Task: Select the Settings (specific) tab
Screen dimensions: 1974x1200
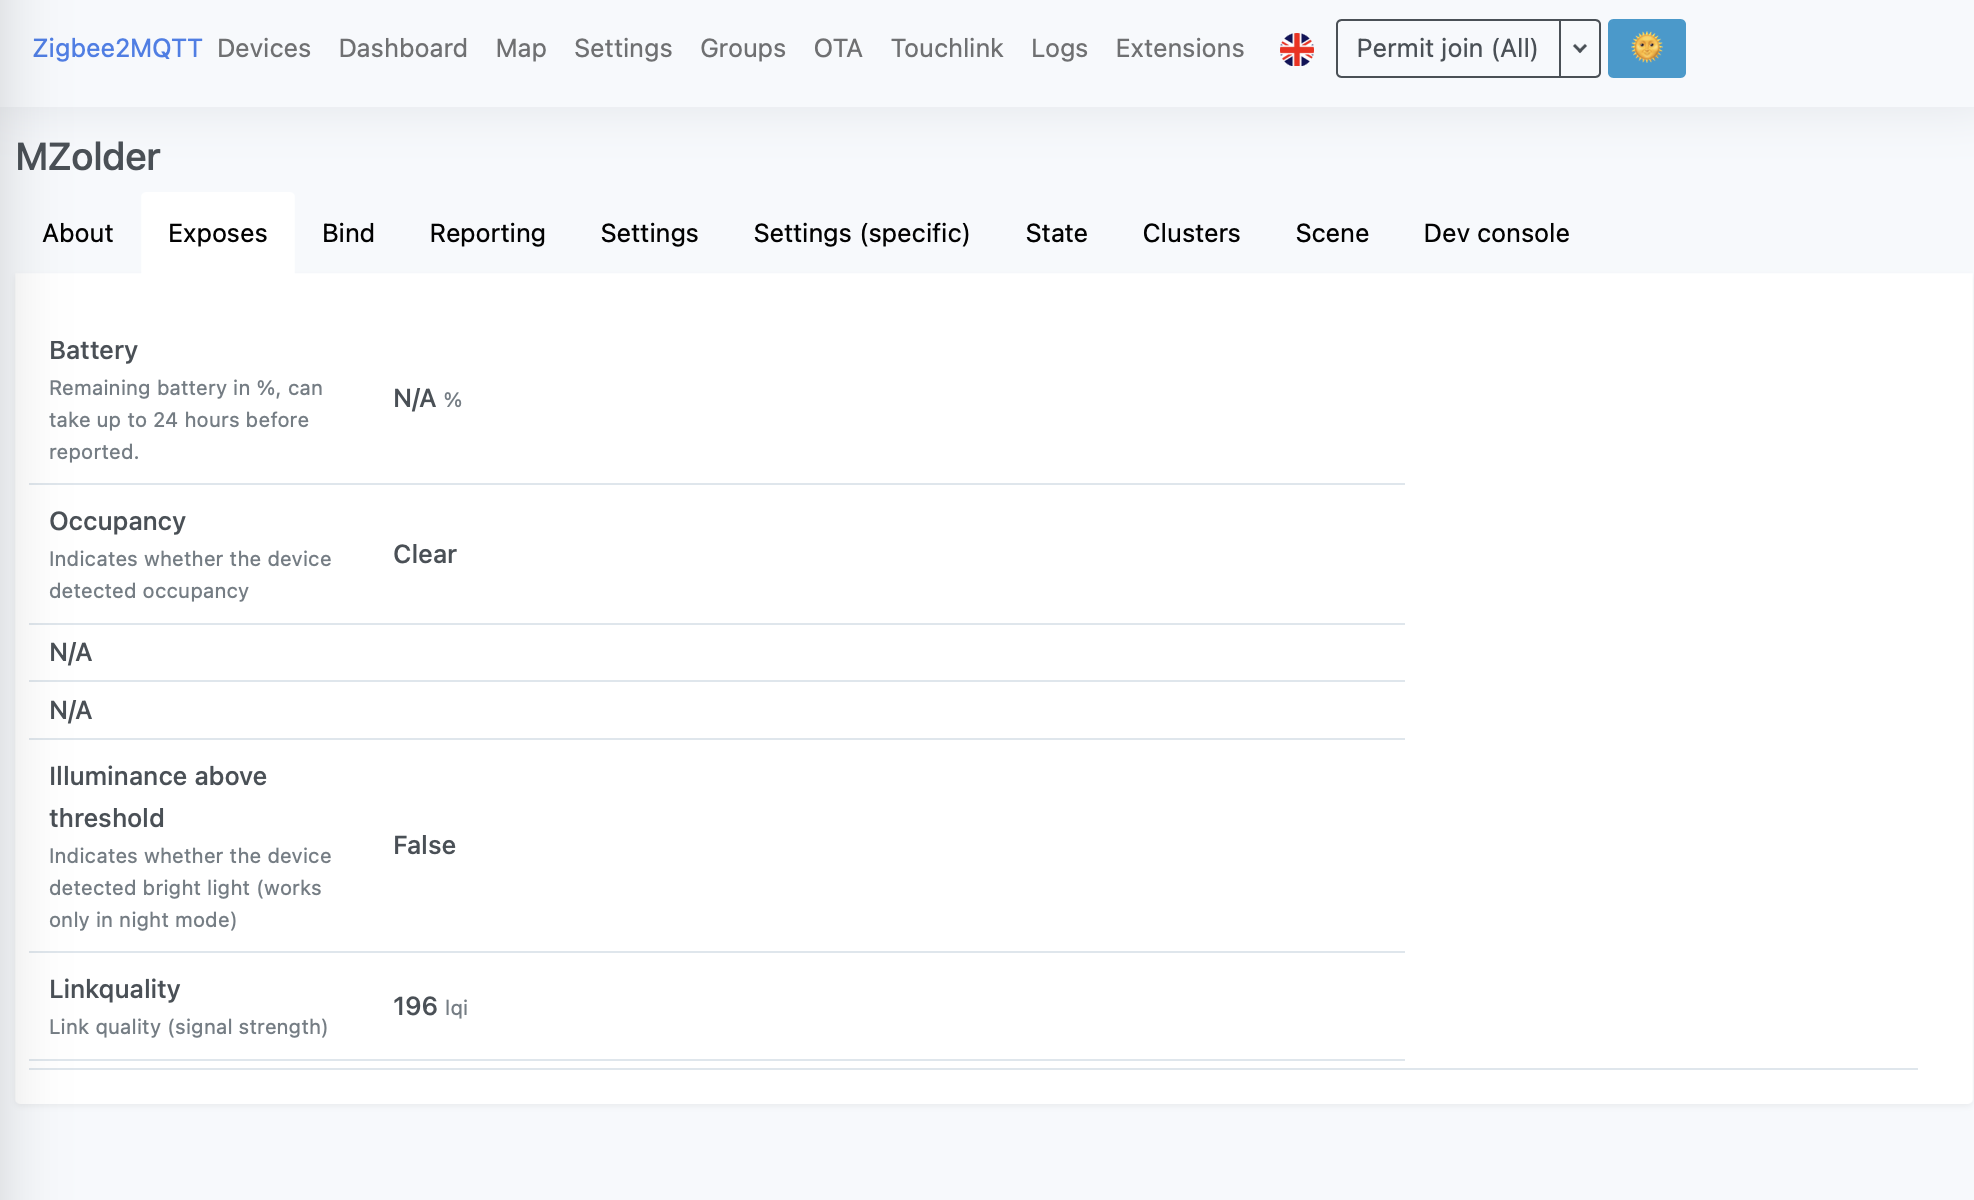Action: [x=861, y=233]
